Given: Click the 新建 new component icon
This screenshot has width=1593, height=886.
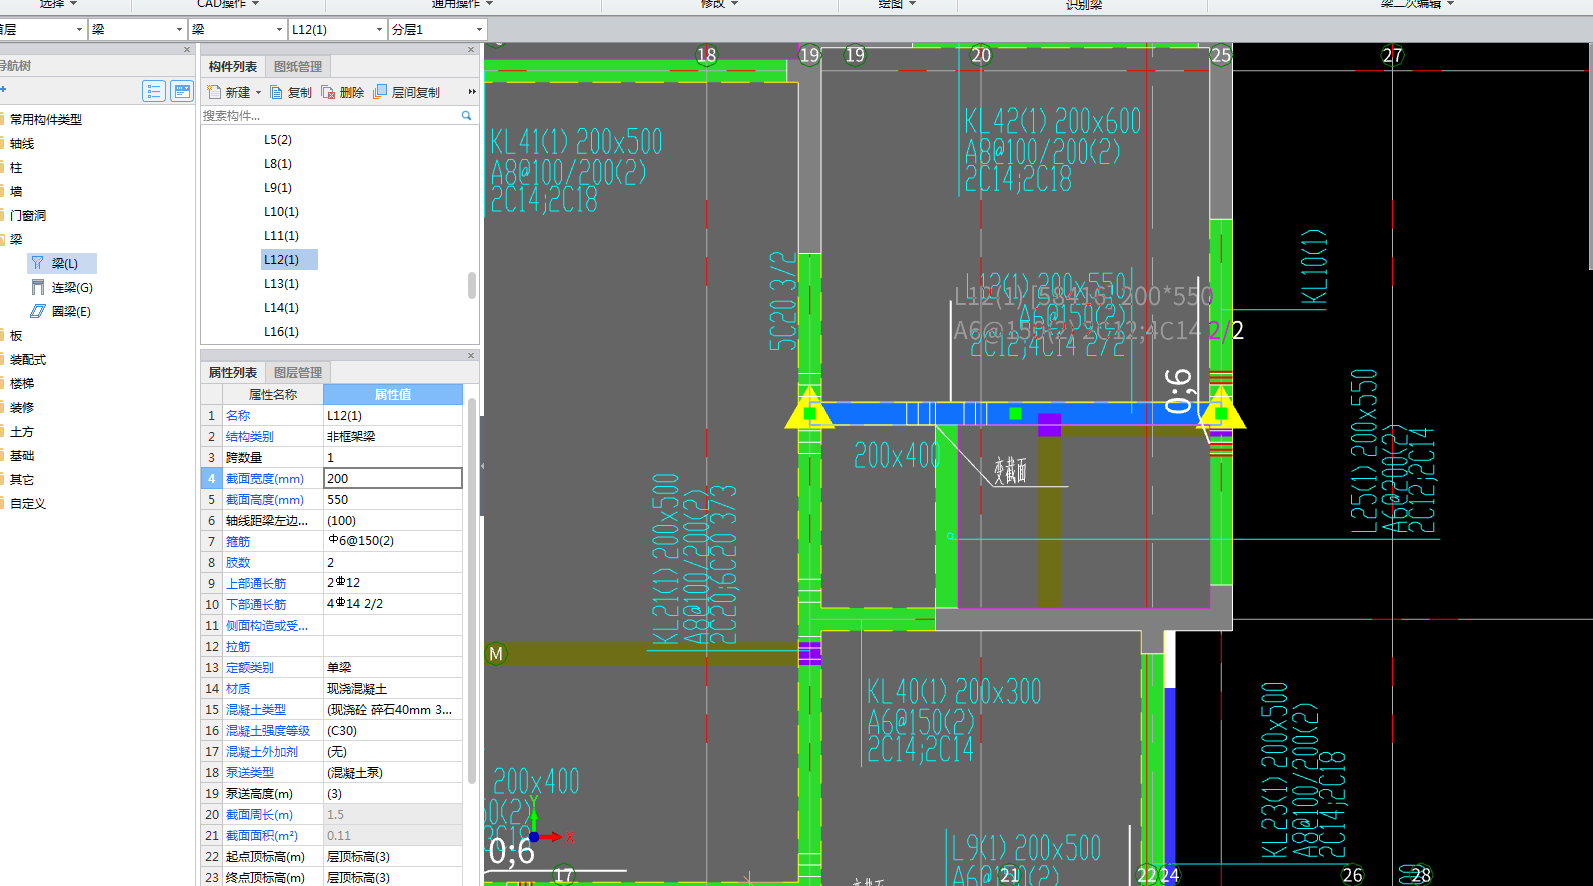Looking at the screenshot, I should 213,92.
